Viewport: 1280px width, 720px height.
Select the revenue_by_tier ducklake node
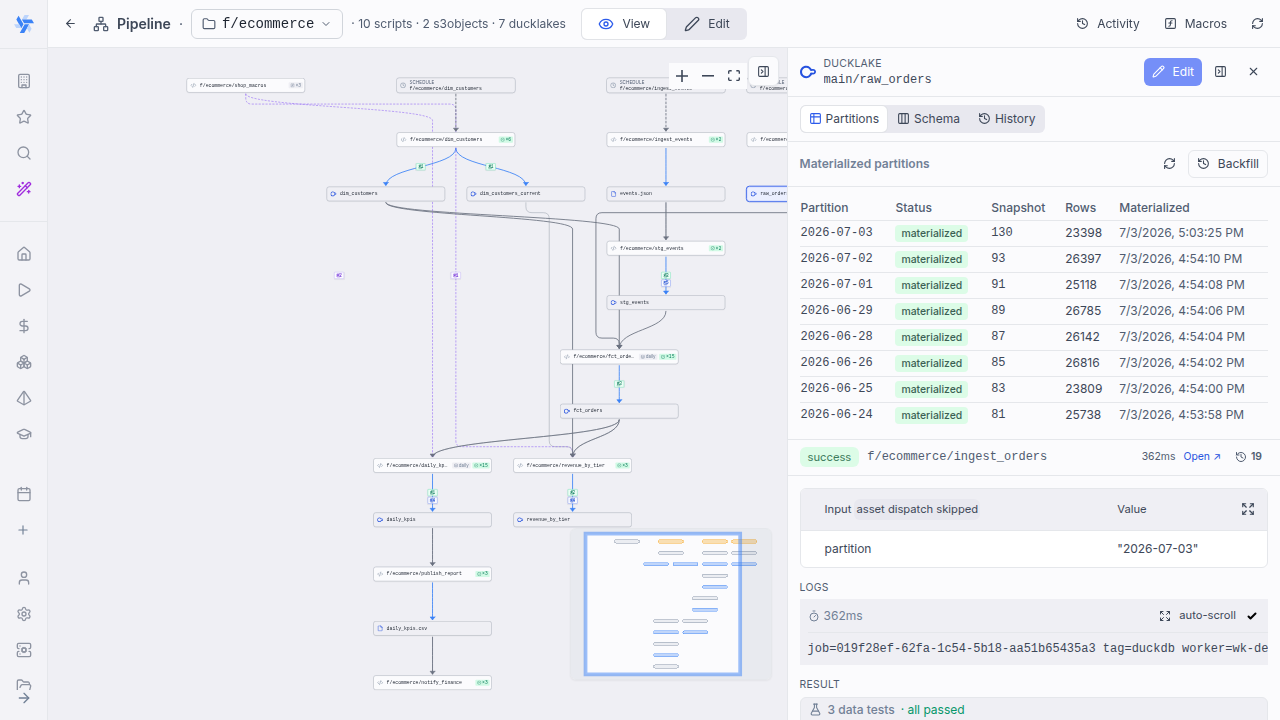pos(572,520)
